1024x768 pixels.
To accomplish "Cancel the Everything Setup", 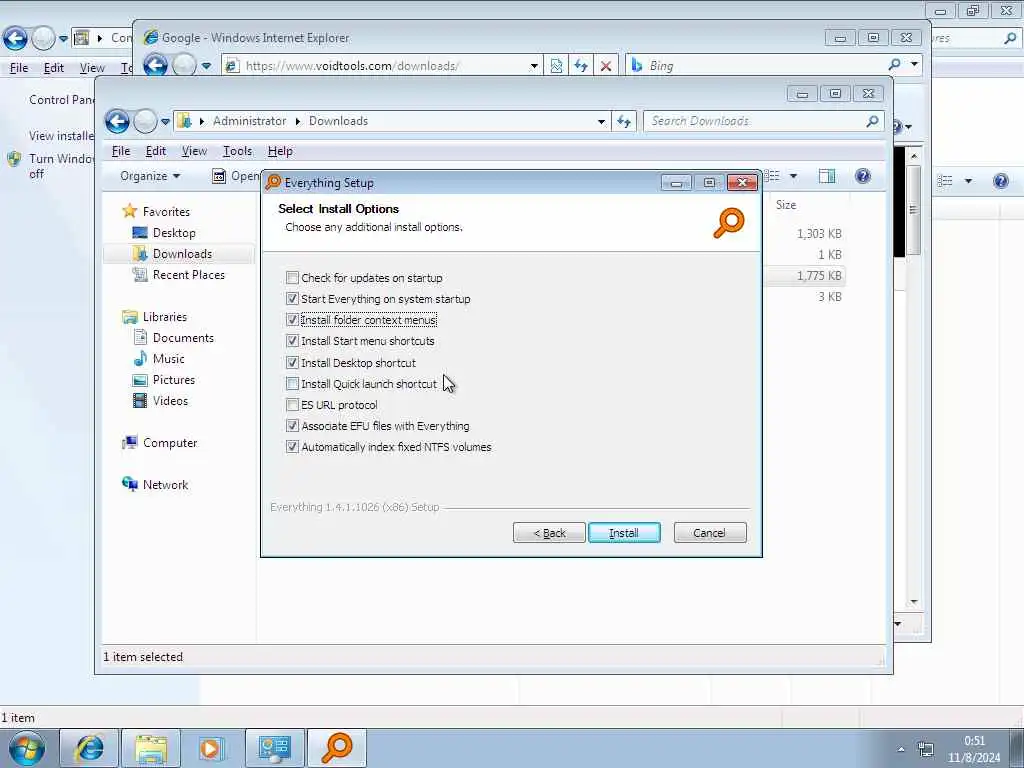I will pos(709,533).
